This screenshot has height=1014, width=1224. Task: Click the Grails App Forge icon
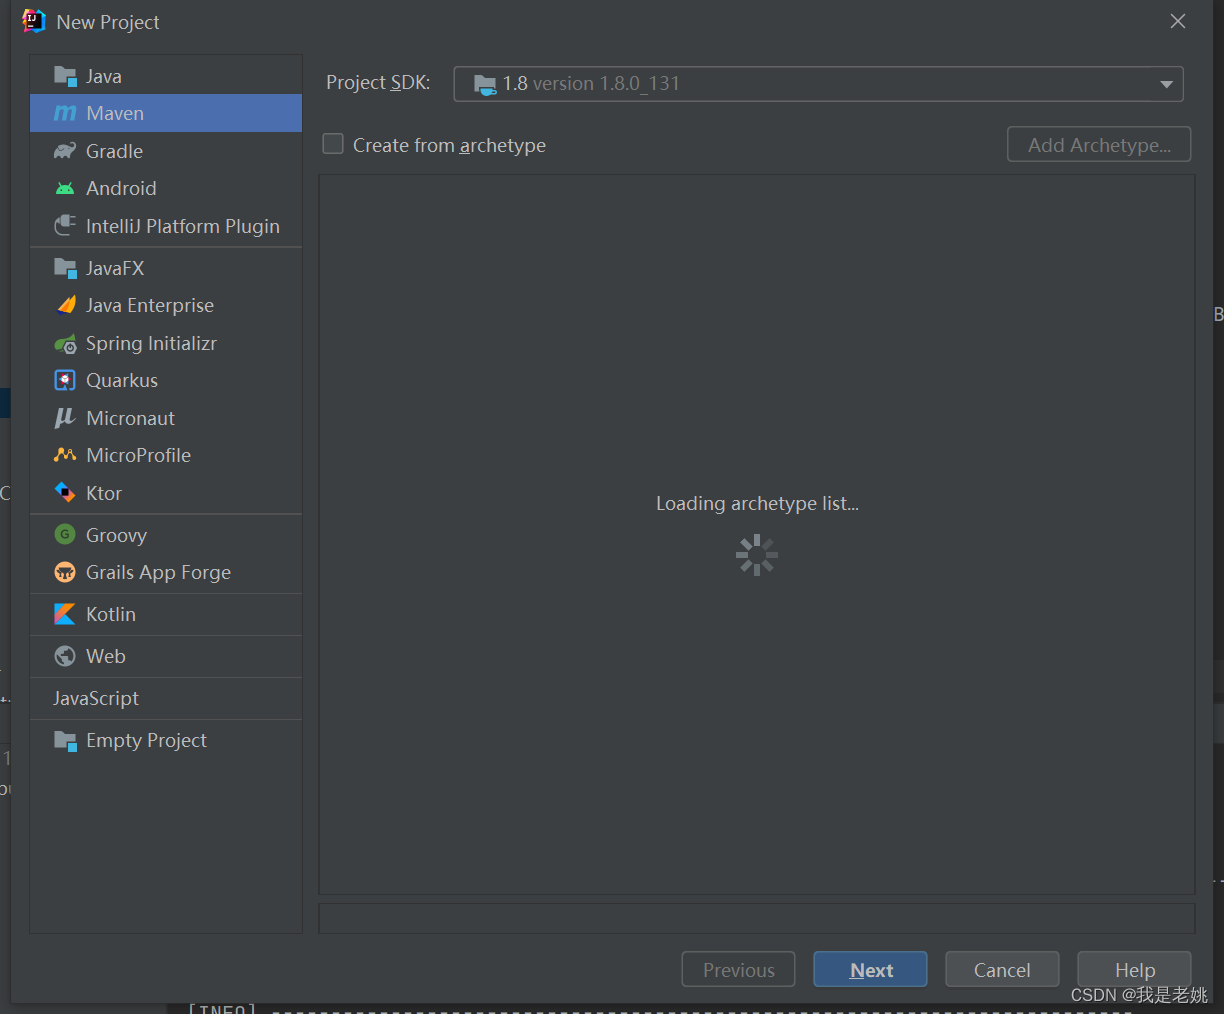(x=65, y=572)
